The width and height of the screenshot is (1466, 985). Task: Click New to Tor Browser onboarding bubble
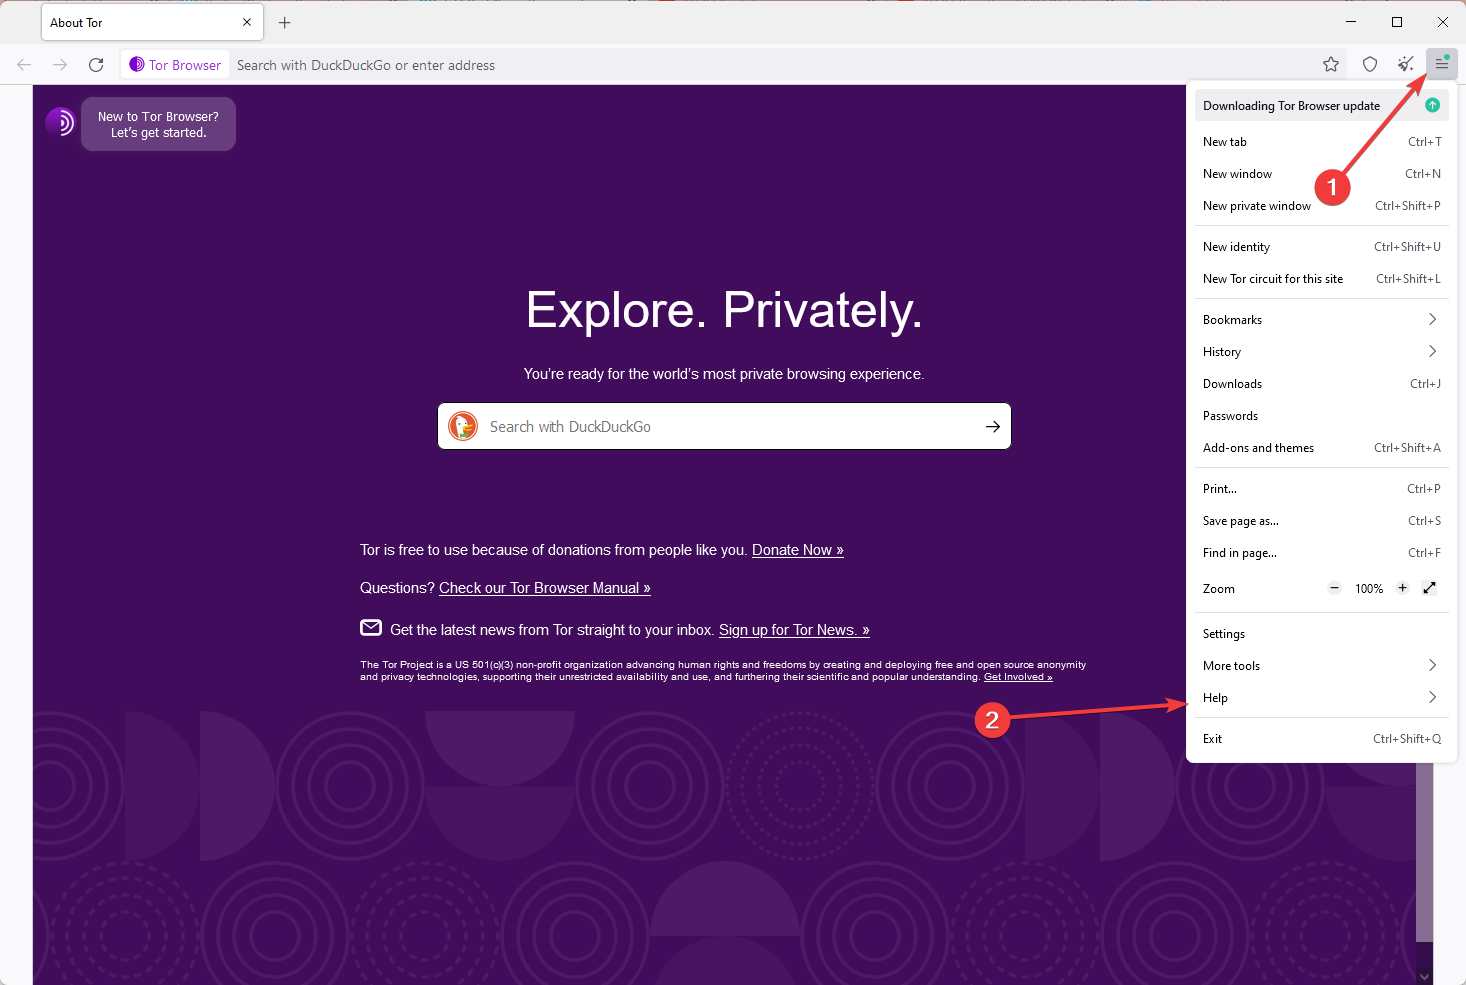(x=158, y=124)
